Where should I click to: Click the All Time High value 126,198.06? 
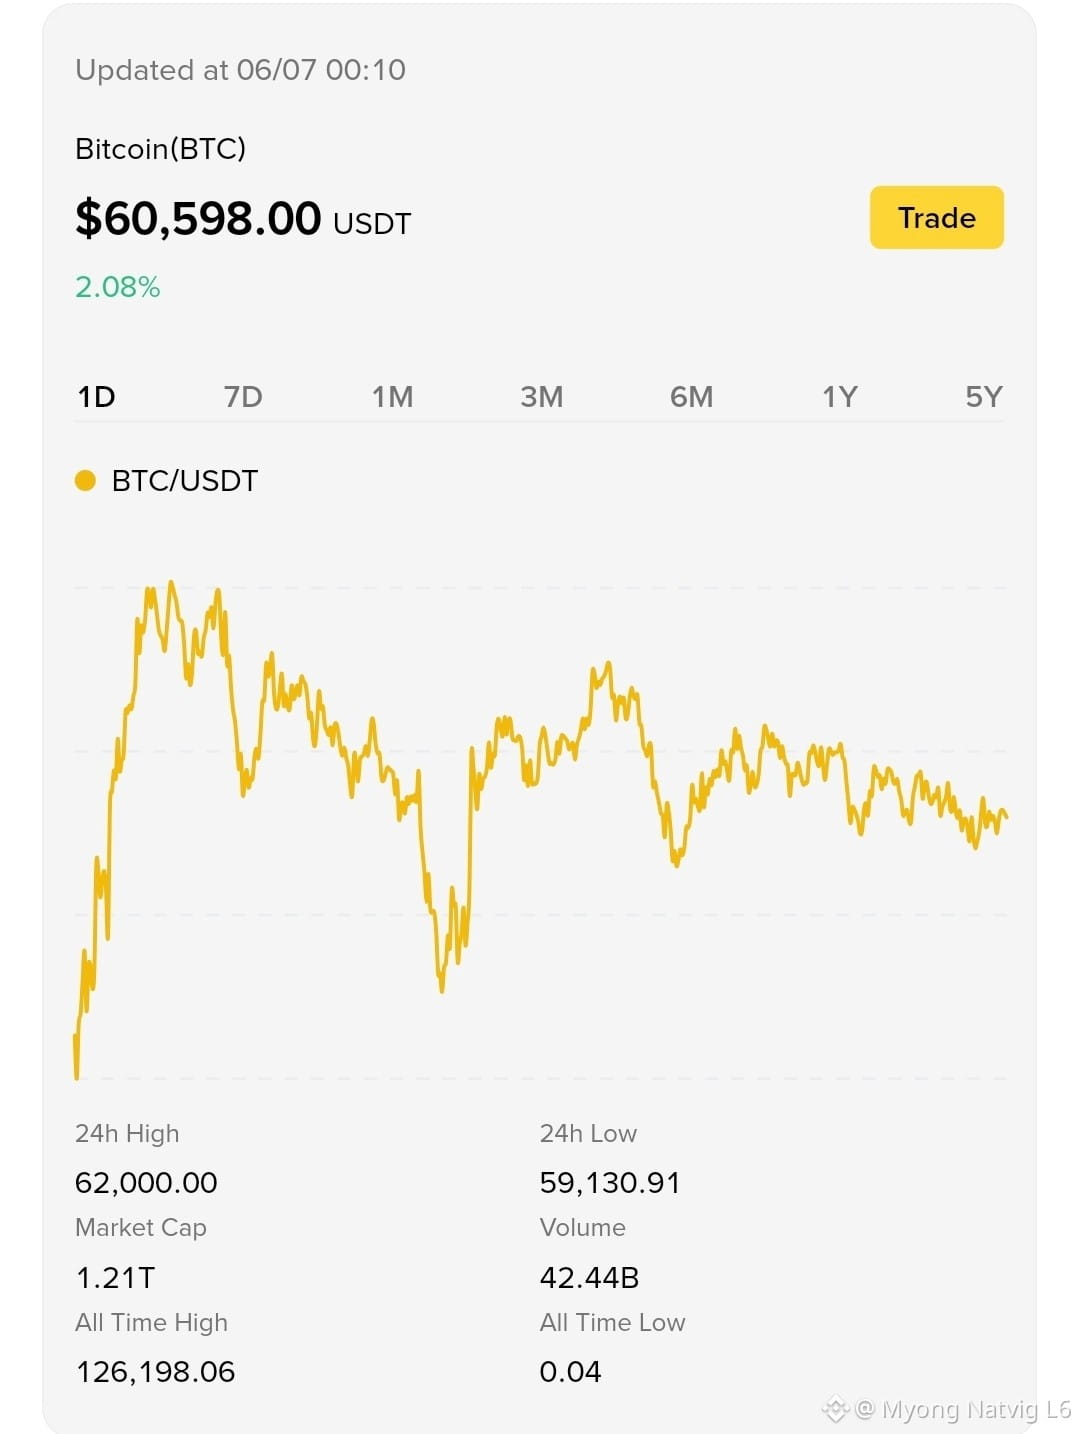[x=155, y=1372]
